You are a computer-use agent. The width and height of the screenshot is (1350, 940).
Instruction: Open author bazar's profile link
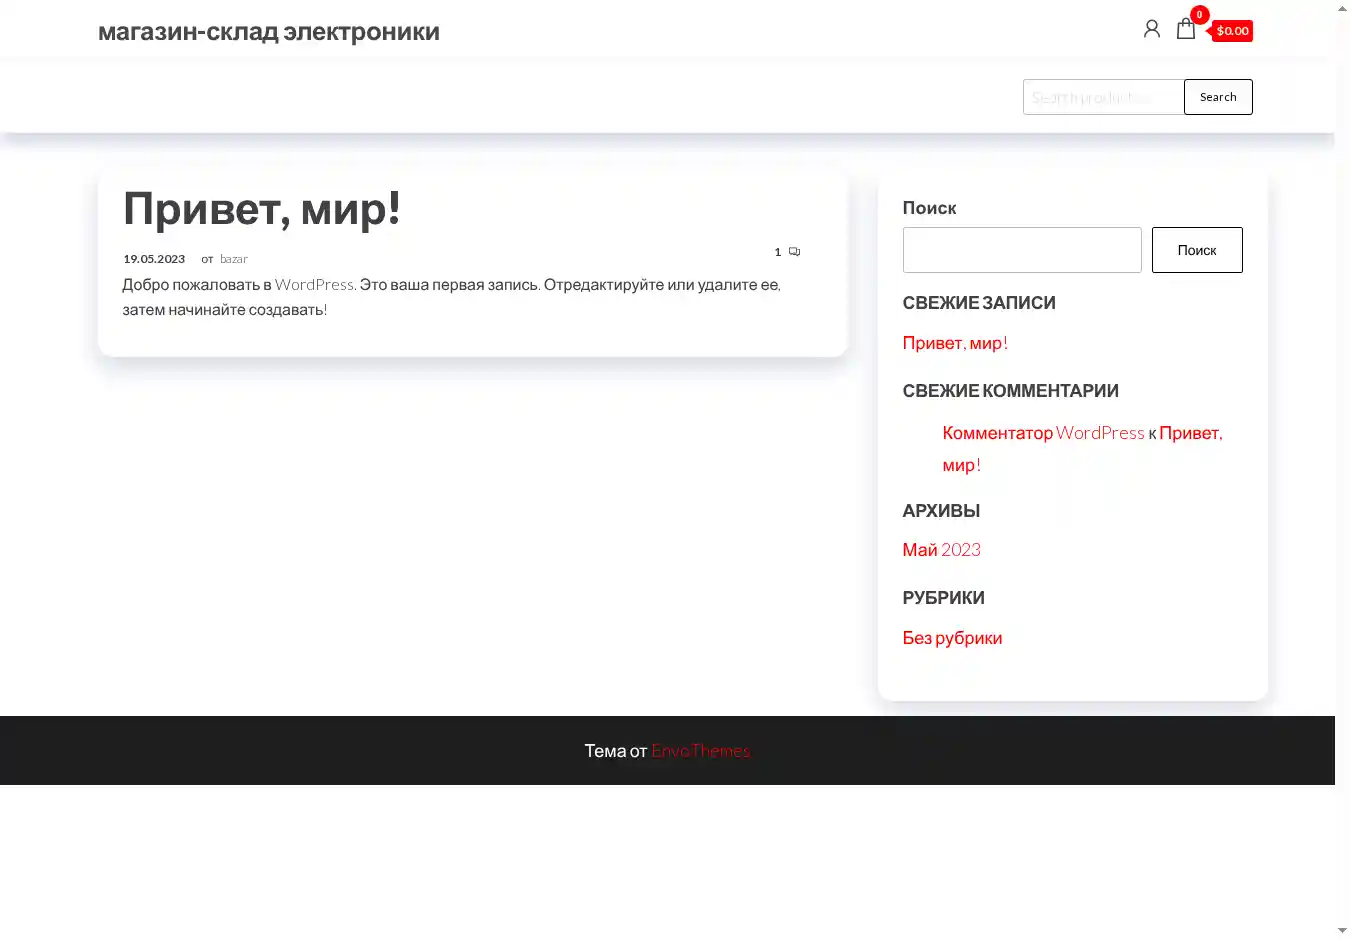[x=234, y=259]
